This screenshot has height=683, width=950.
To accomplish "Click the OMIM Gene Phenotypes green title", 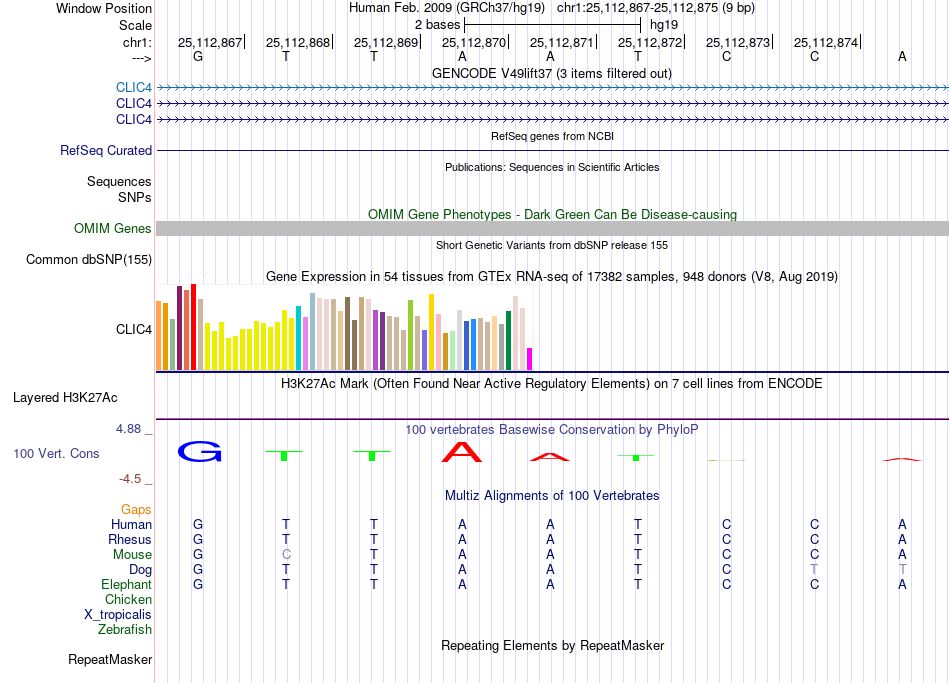I will coord(552,215).
